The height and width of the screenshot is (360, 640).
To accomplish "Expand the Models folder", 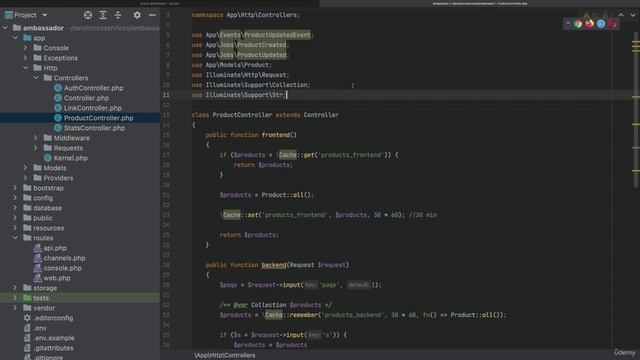I will click(26, 168).
